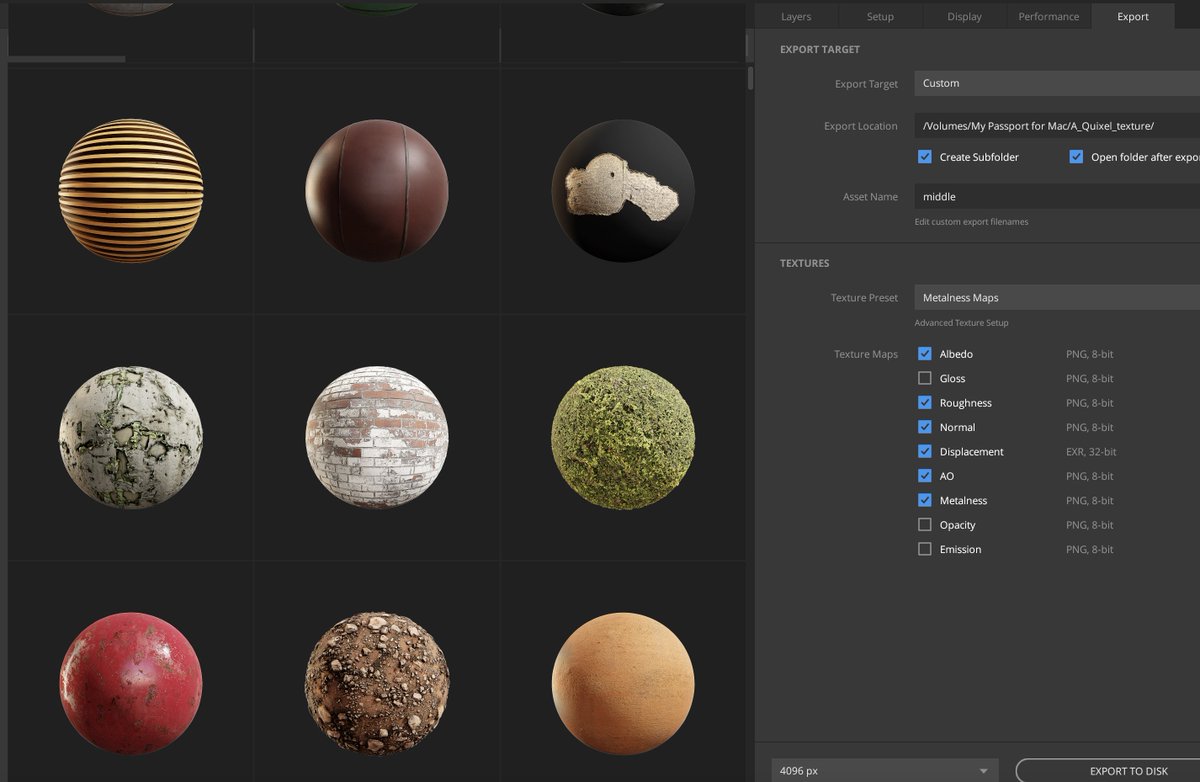Enable the Opacity texture map

point(925,525)
